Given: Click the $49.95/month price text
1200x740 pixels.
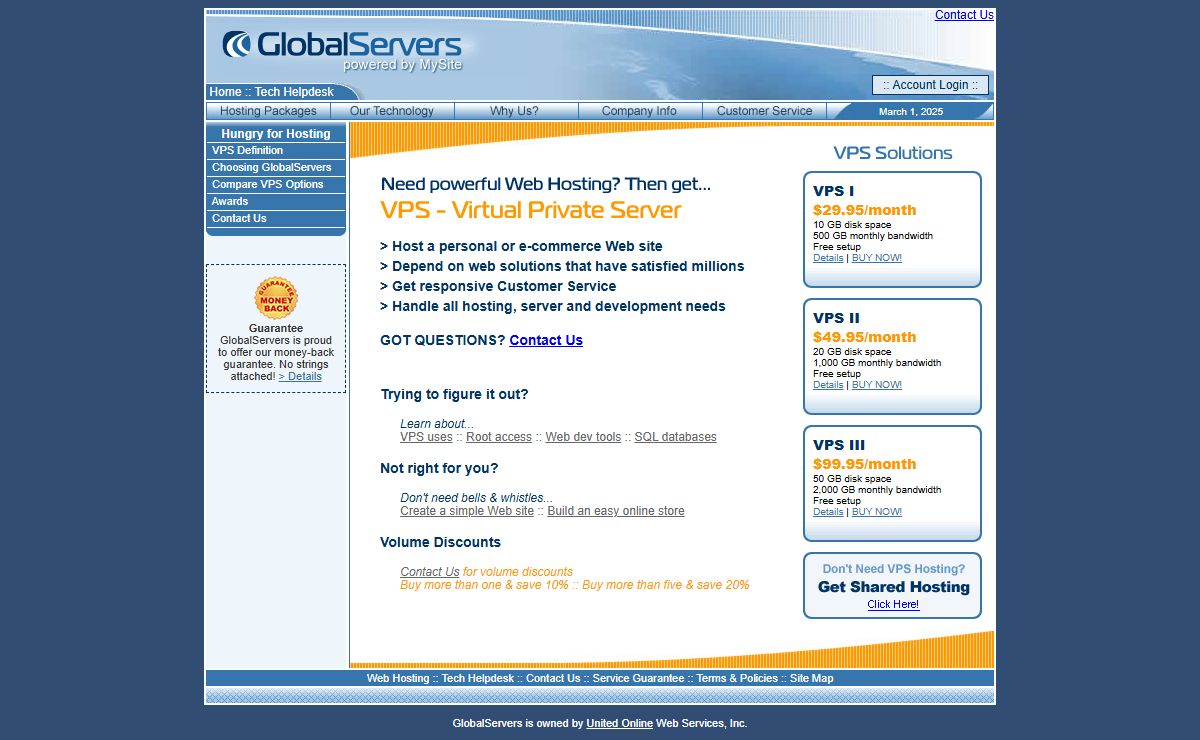Looking at the screenshot, I should pos(864,337).
